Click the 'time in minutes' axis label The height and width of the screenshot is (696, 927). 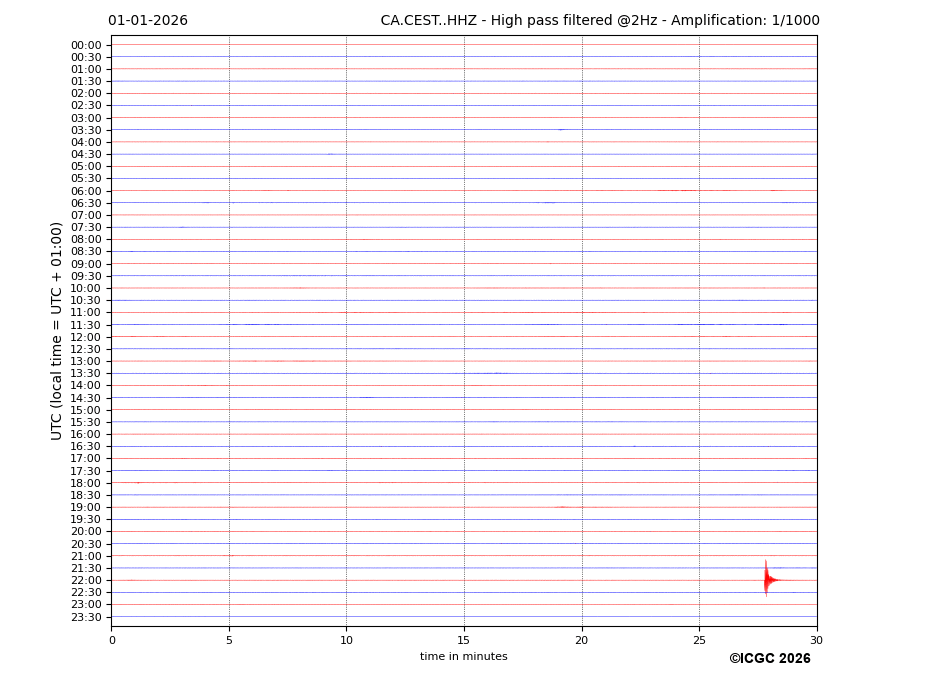463,656
